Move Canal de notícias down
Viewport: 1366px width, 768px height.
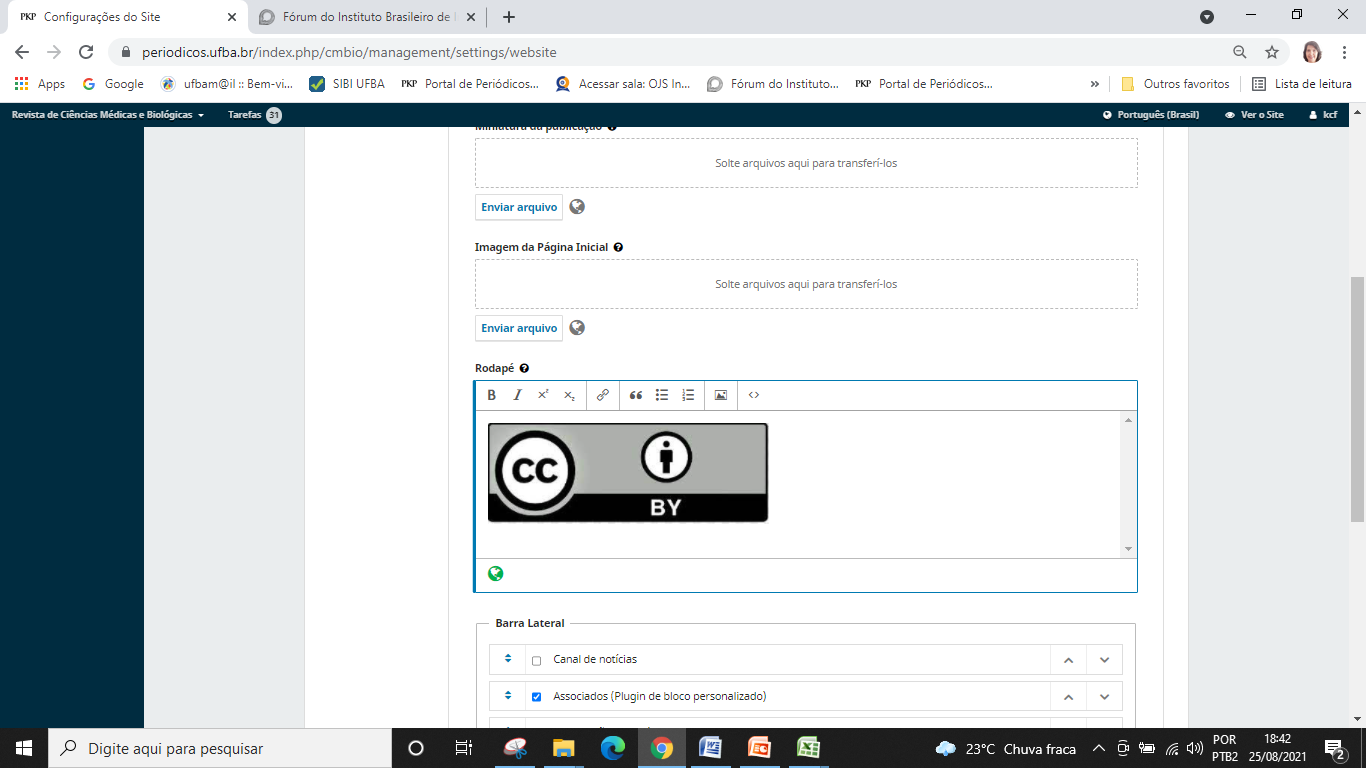pyautogui.click(x=1104, y=660)
